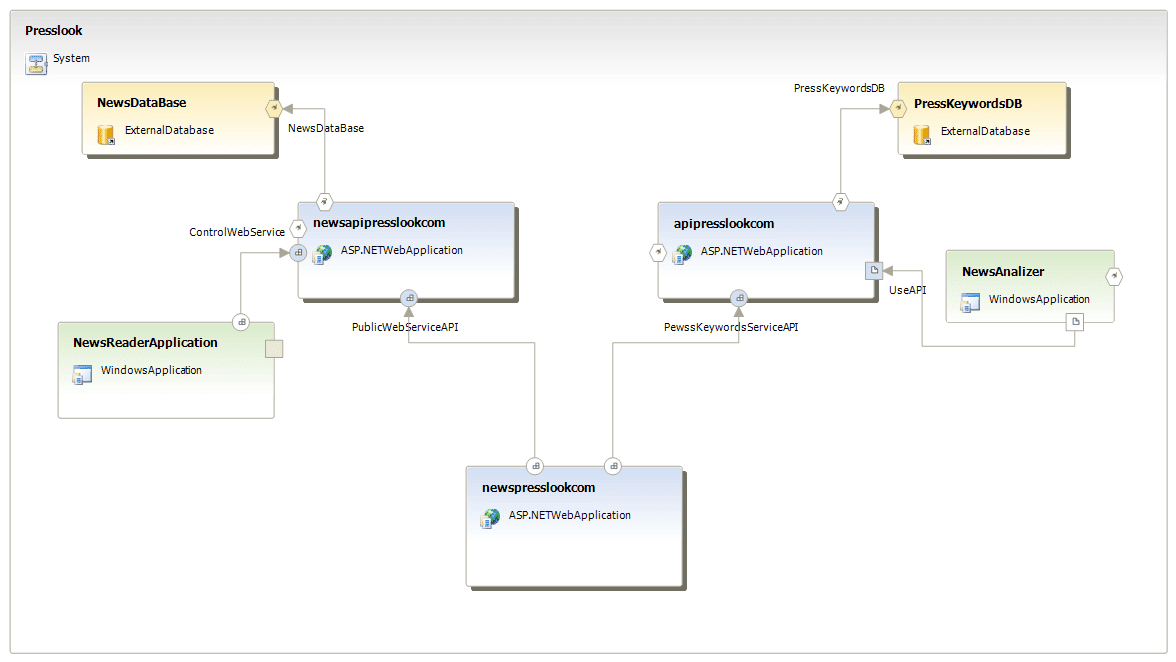The width and height of the screenshot is (1176, 662).
Task: Click the newspresslookcom ASP.NET globe icon
Action: pos(490,518)
